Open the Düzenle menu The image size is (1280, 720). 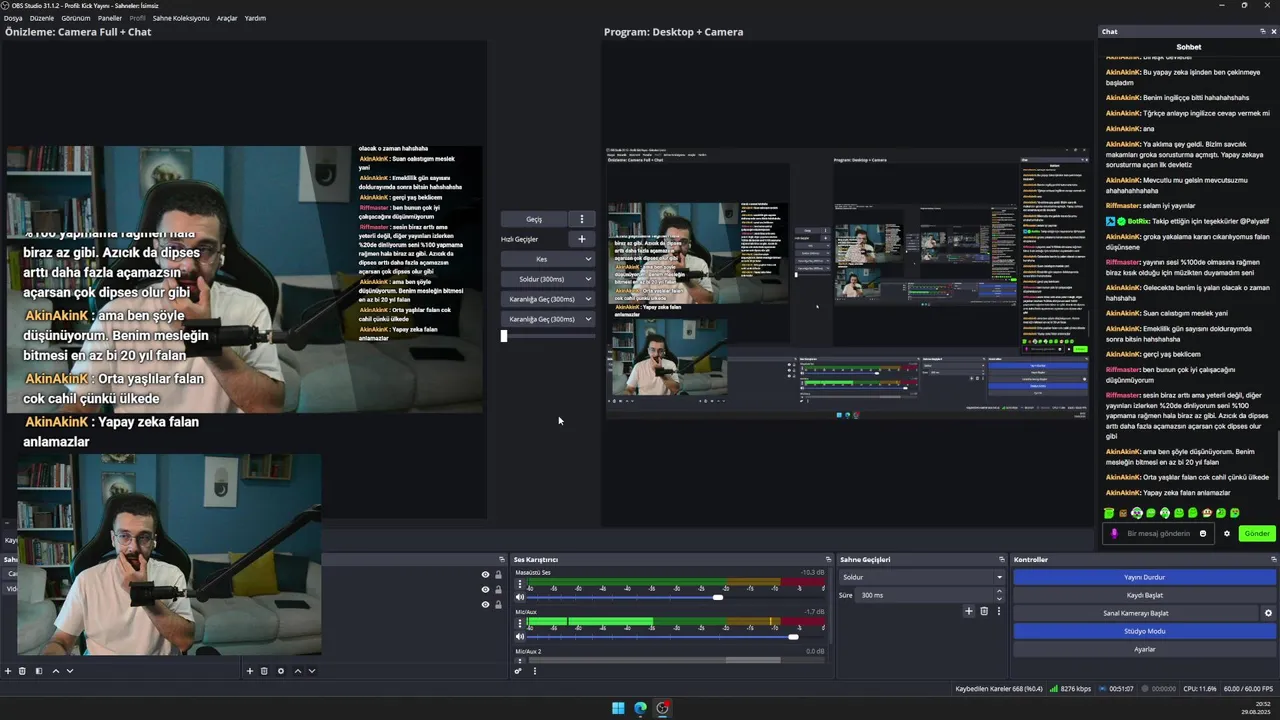pyautogui.click(x=42, y=18)
